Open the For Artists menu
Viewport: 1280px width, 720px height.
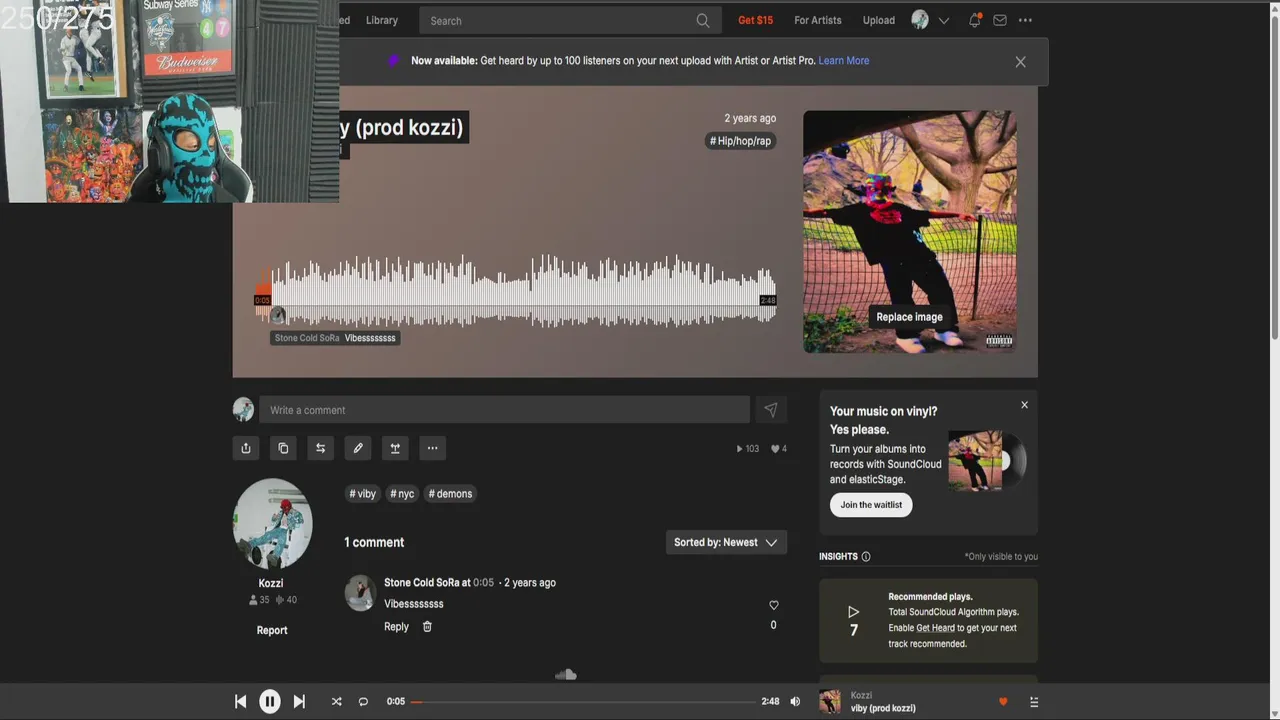[x=818, y=20]
